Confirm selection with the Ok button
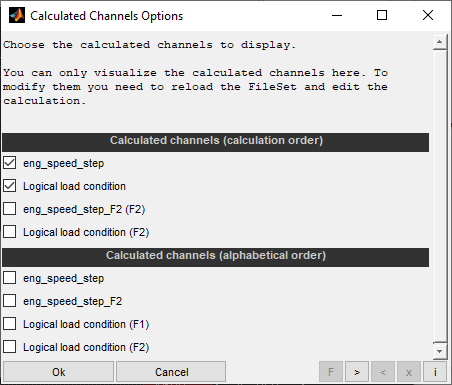 pos(59,372)
